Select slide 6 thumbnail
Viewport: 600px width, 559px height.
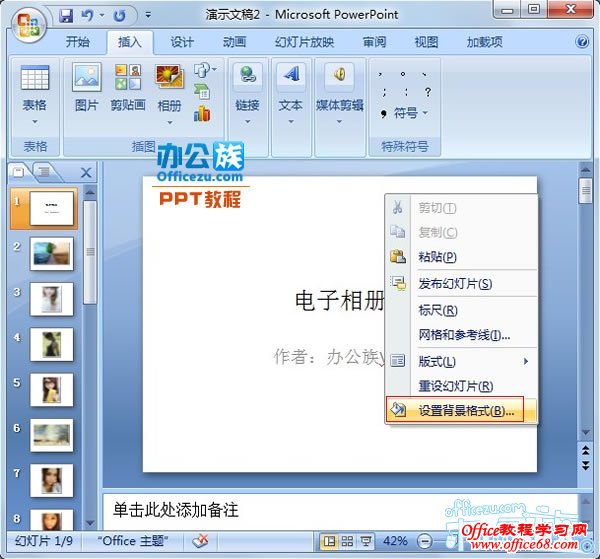(52, 435)
